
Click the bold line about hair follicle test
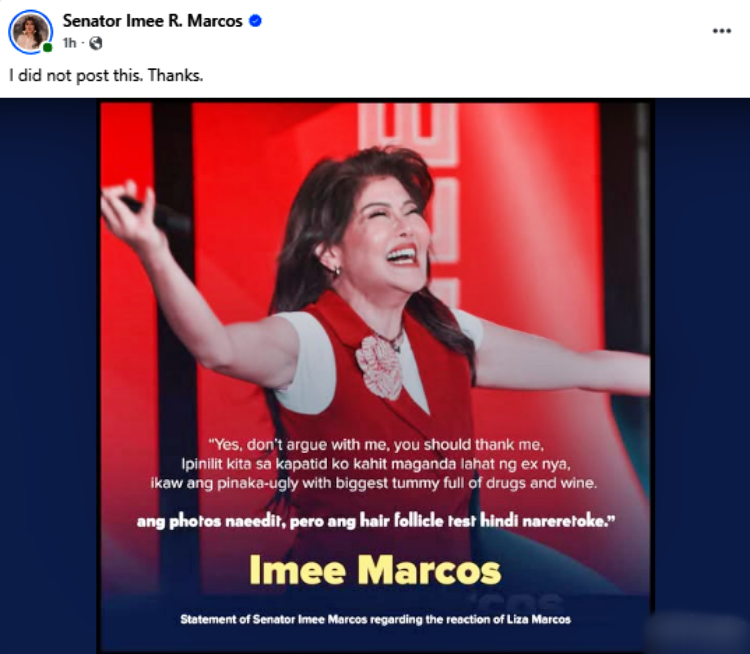click(375, 521)
